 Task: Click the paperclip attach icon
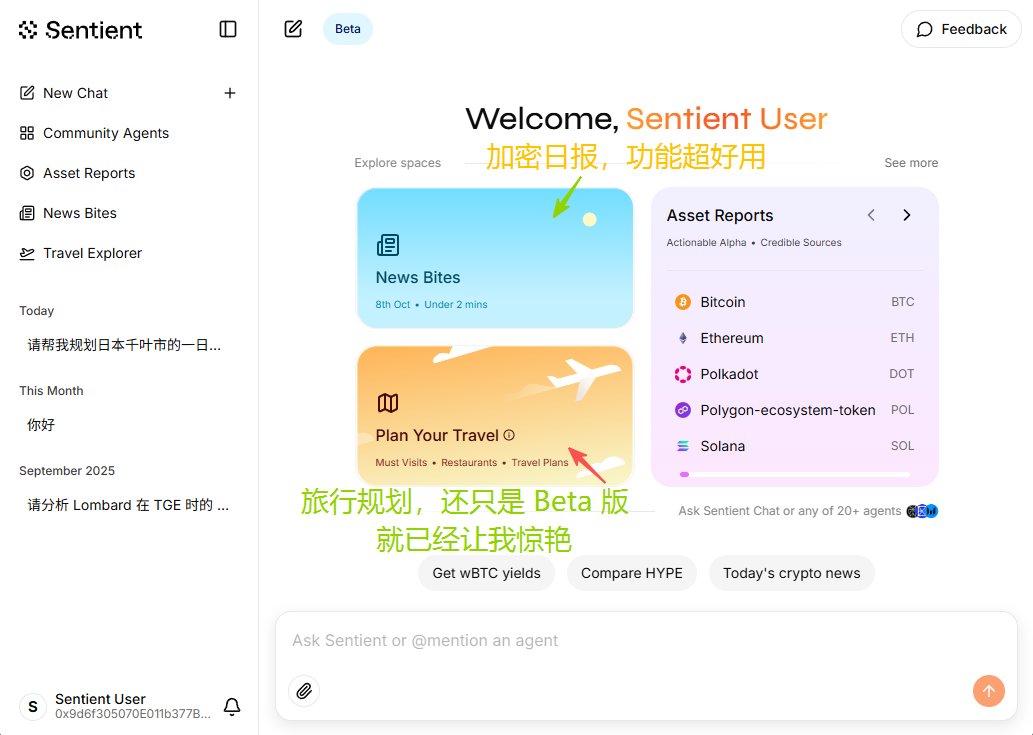[x=304, y=691]
